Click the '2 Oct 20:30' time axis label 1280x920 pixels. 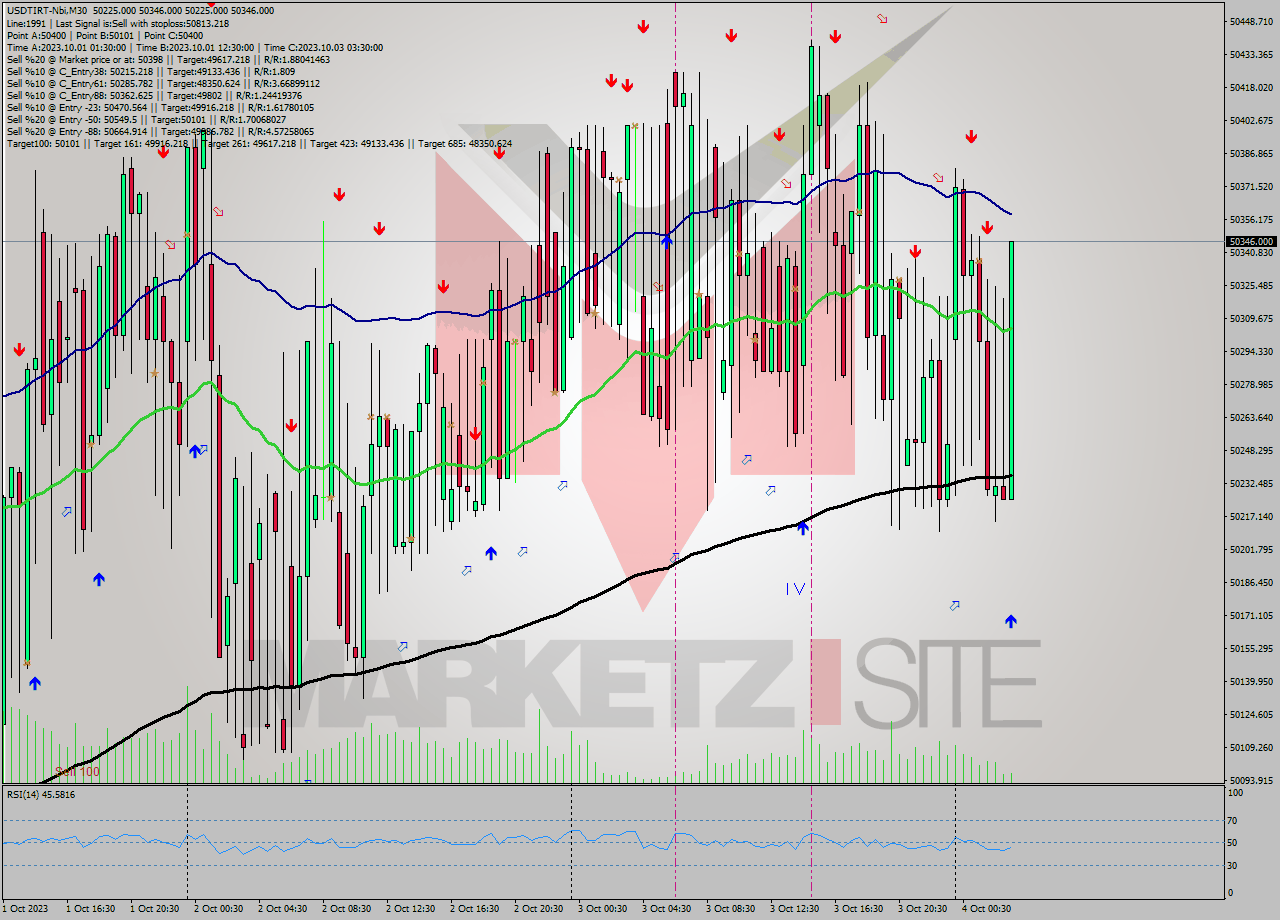click(x=538, y=909)
